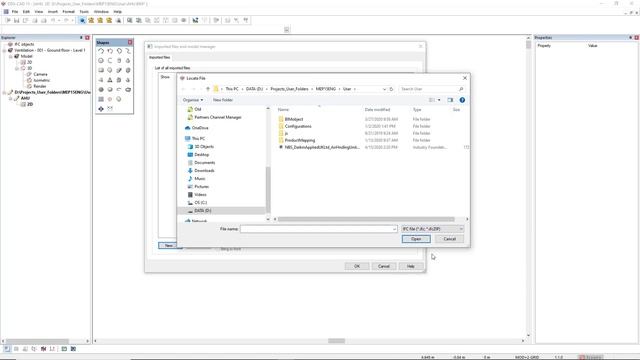Close the Explorer panel

pyautogui.click(x=87, y=38)
